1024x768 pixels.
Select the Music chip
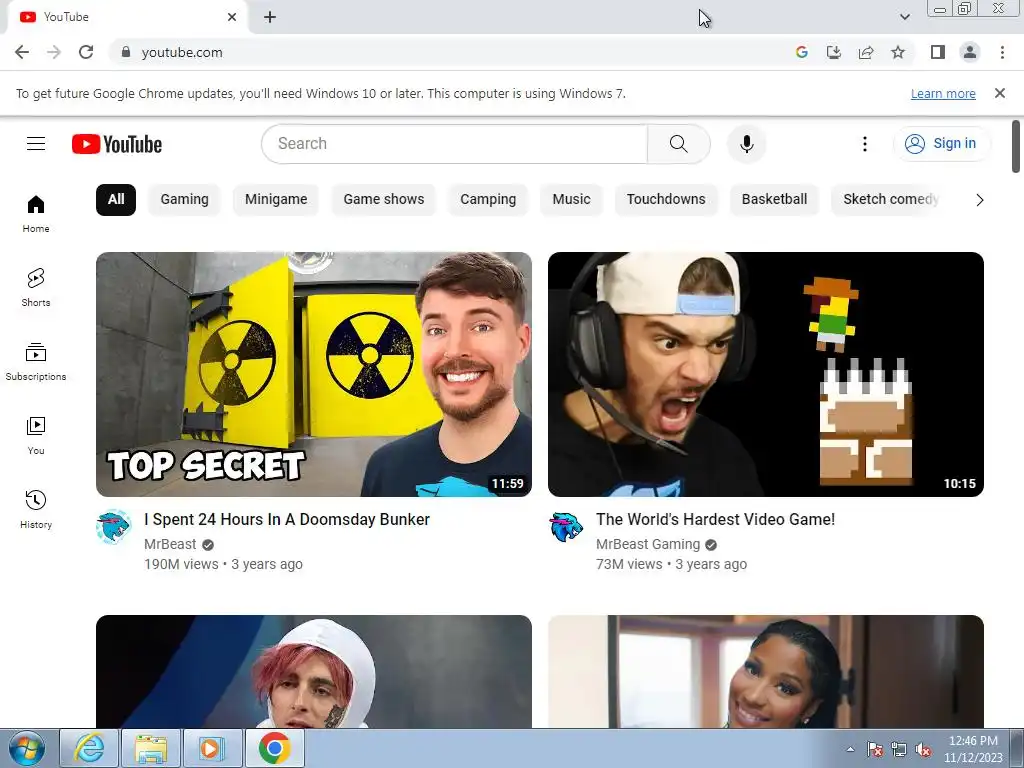571,199
